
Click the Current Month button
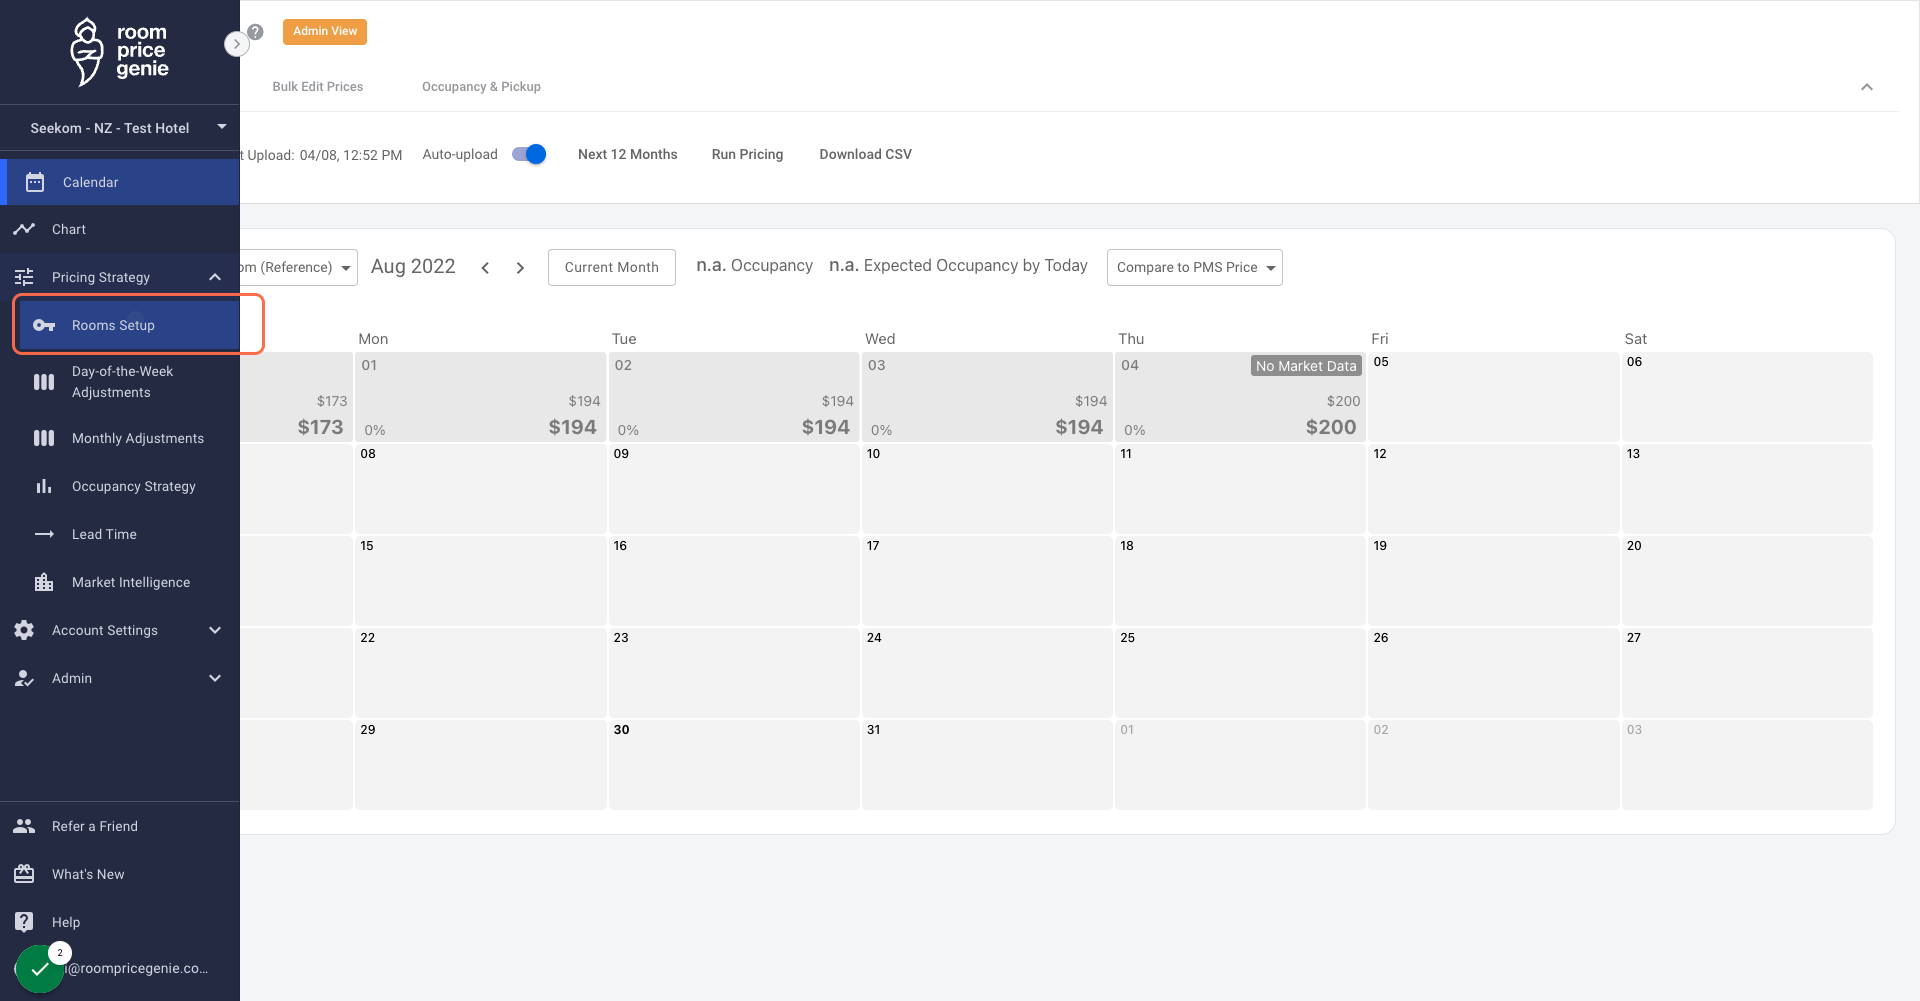click(x=612, y=267)
